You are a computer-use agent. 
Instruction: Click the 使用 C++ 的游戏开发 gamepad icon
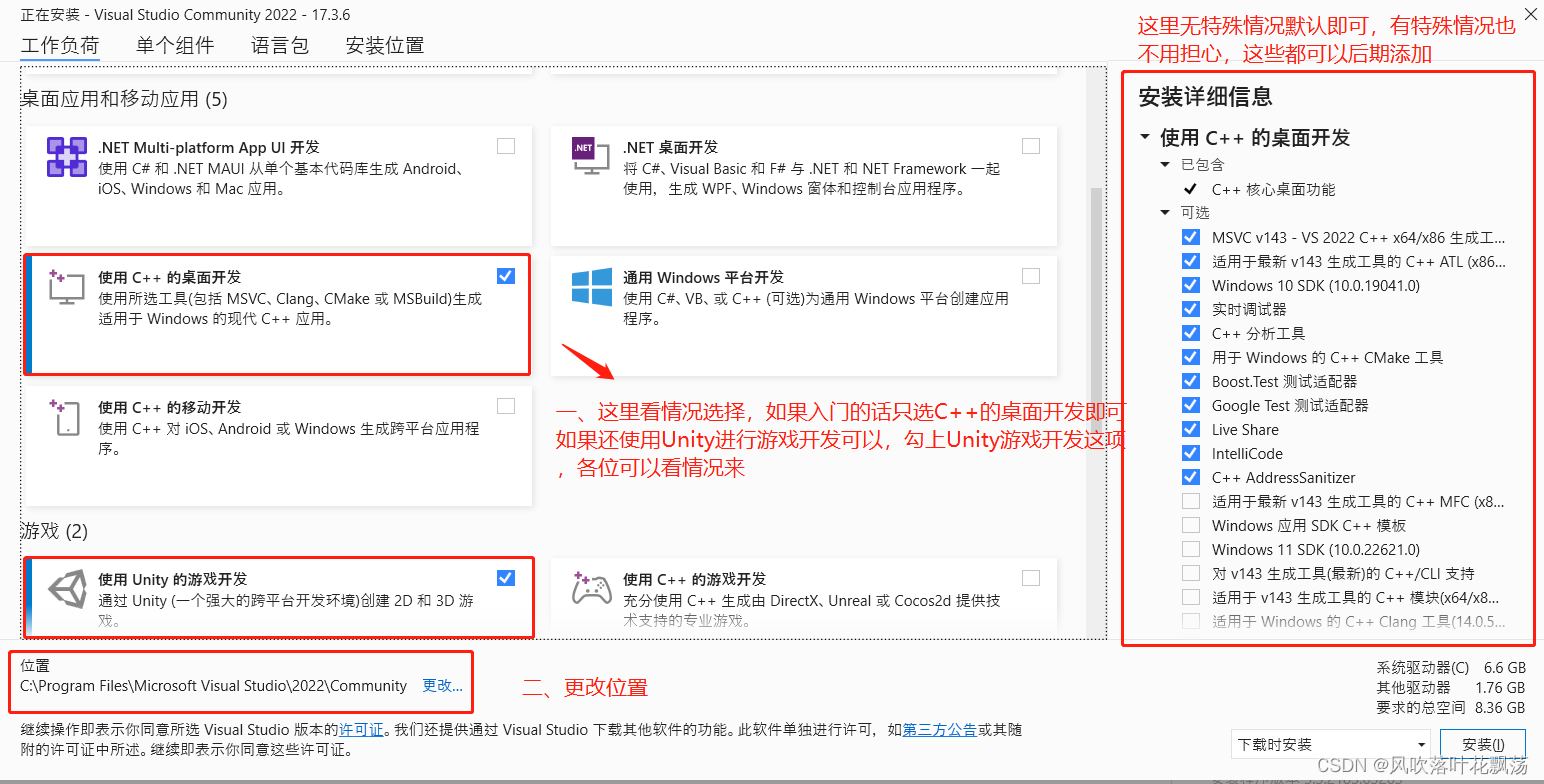point(591,589)
